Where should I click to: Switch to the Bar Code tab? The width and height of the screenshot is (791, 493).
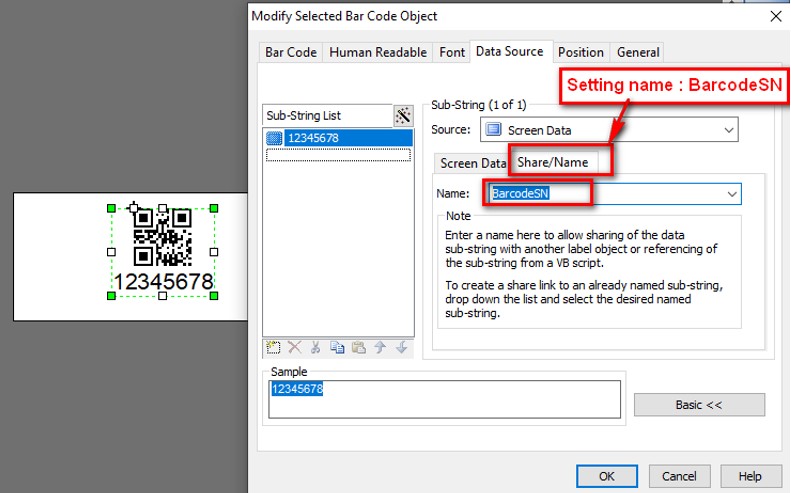point(291,52)
